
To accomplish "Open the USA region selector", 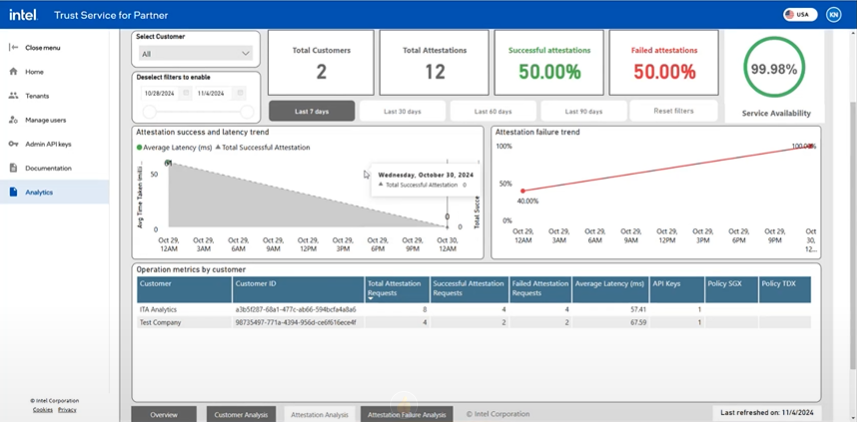I will click(x=800, y=15).
